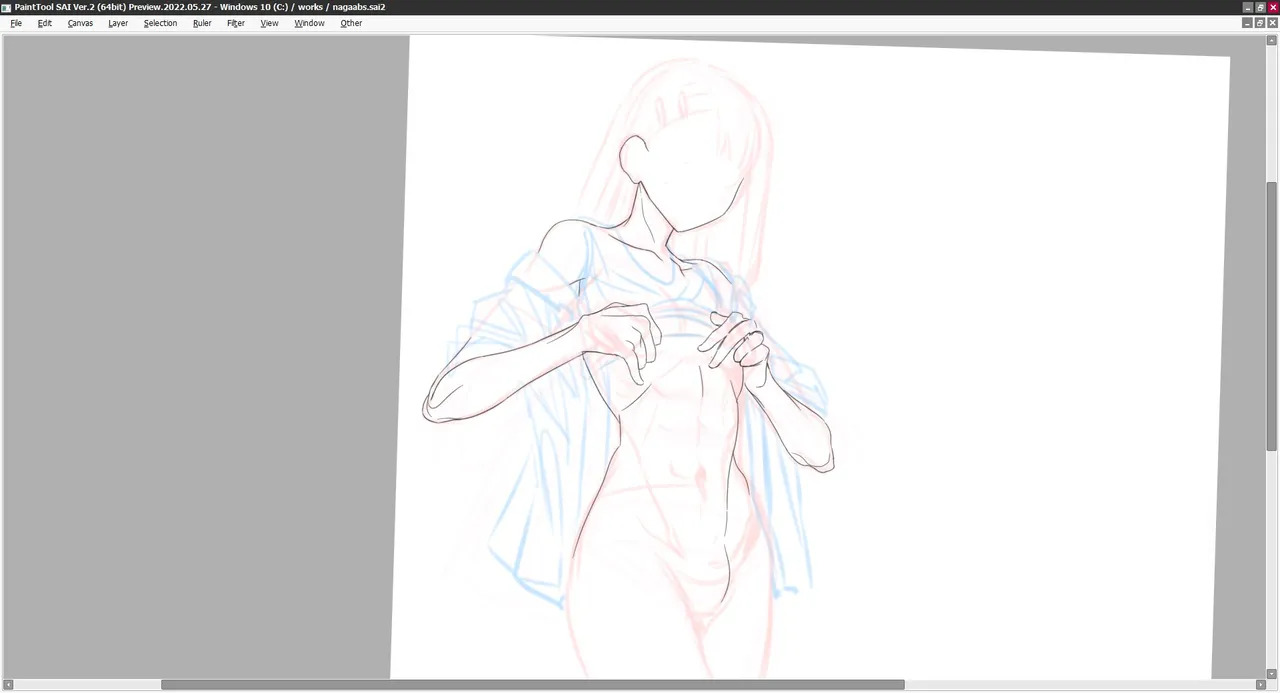
Task: Click the vertical scrollbar up arrow
Action: pos(1272,39)
